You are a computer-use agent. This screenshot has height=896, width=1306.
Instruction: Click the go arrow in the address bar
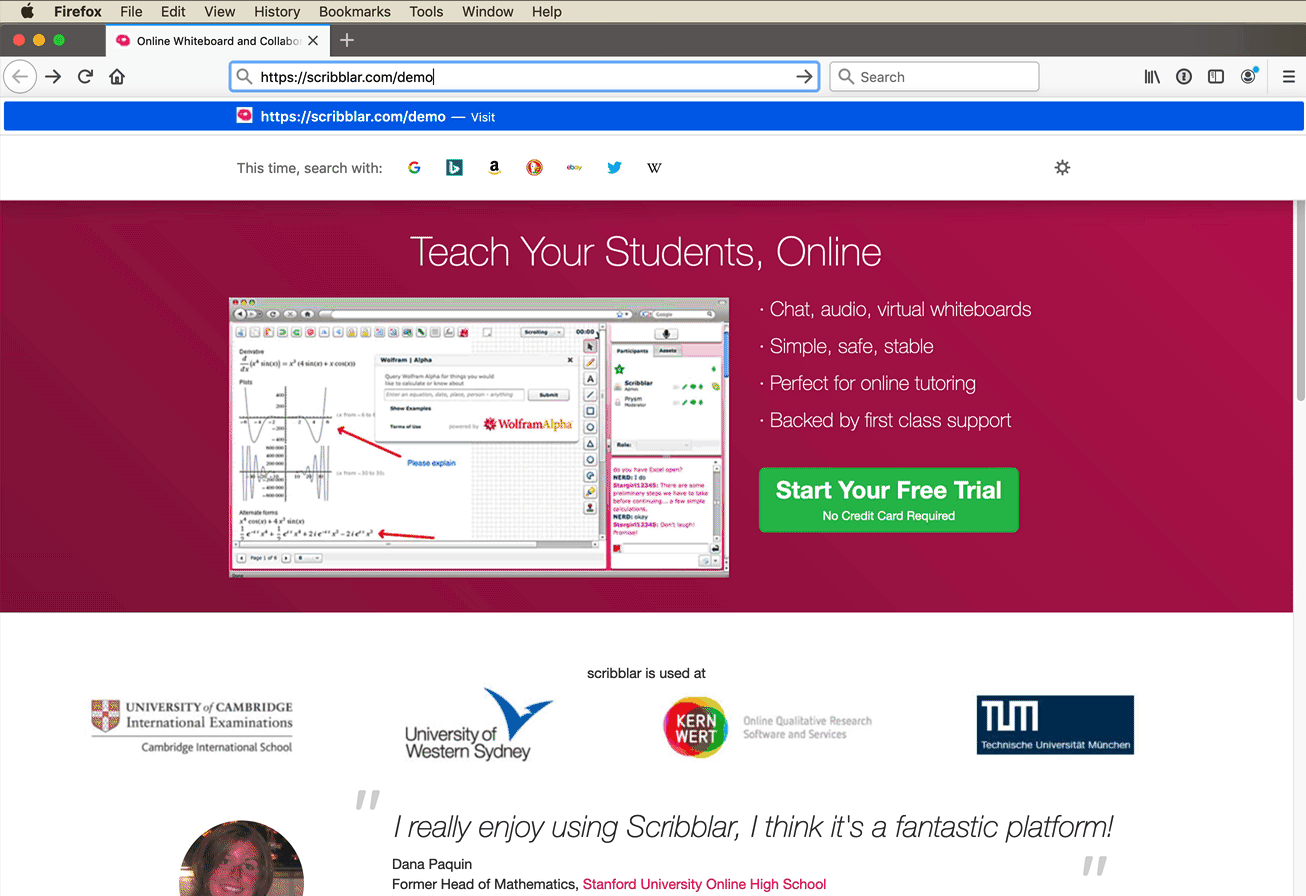[804, 77]
